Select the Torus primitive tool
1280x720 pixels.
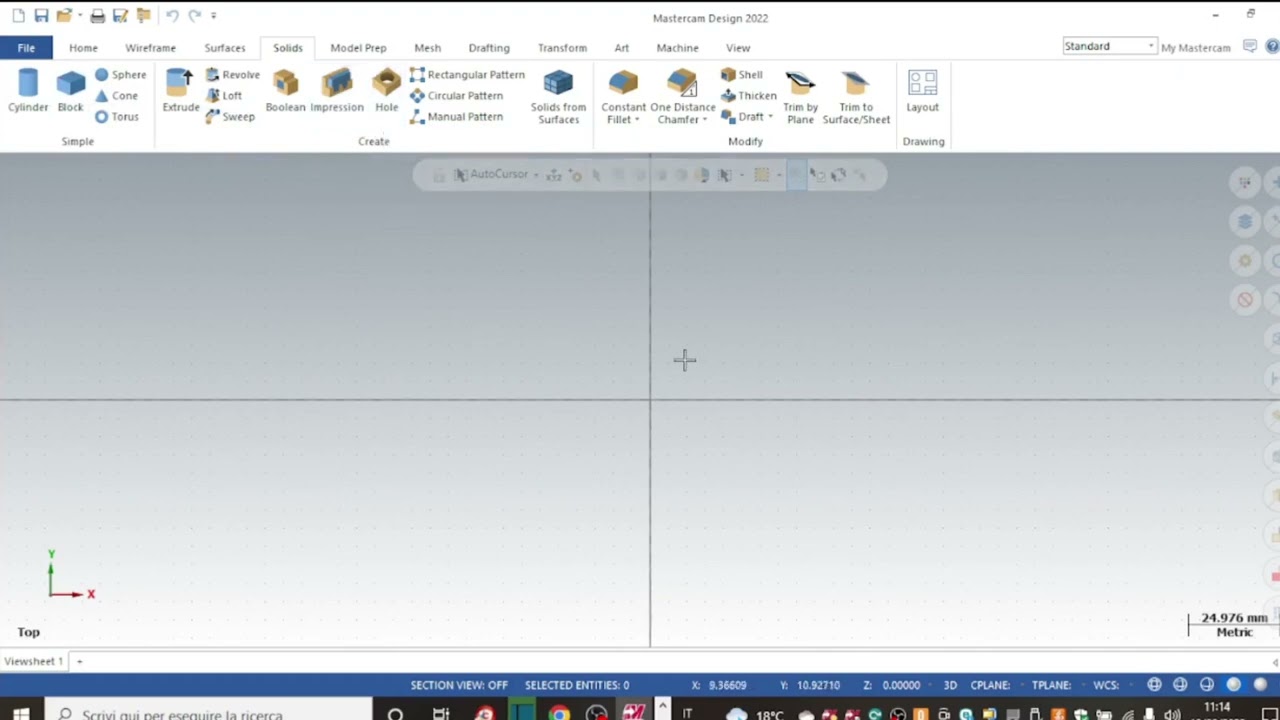click(x=117, y=117)
